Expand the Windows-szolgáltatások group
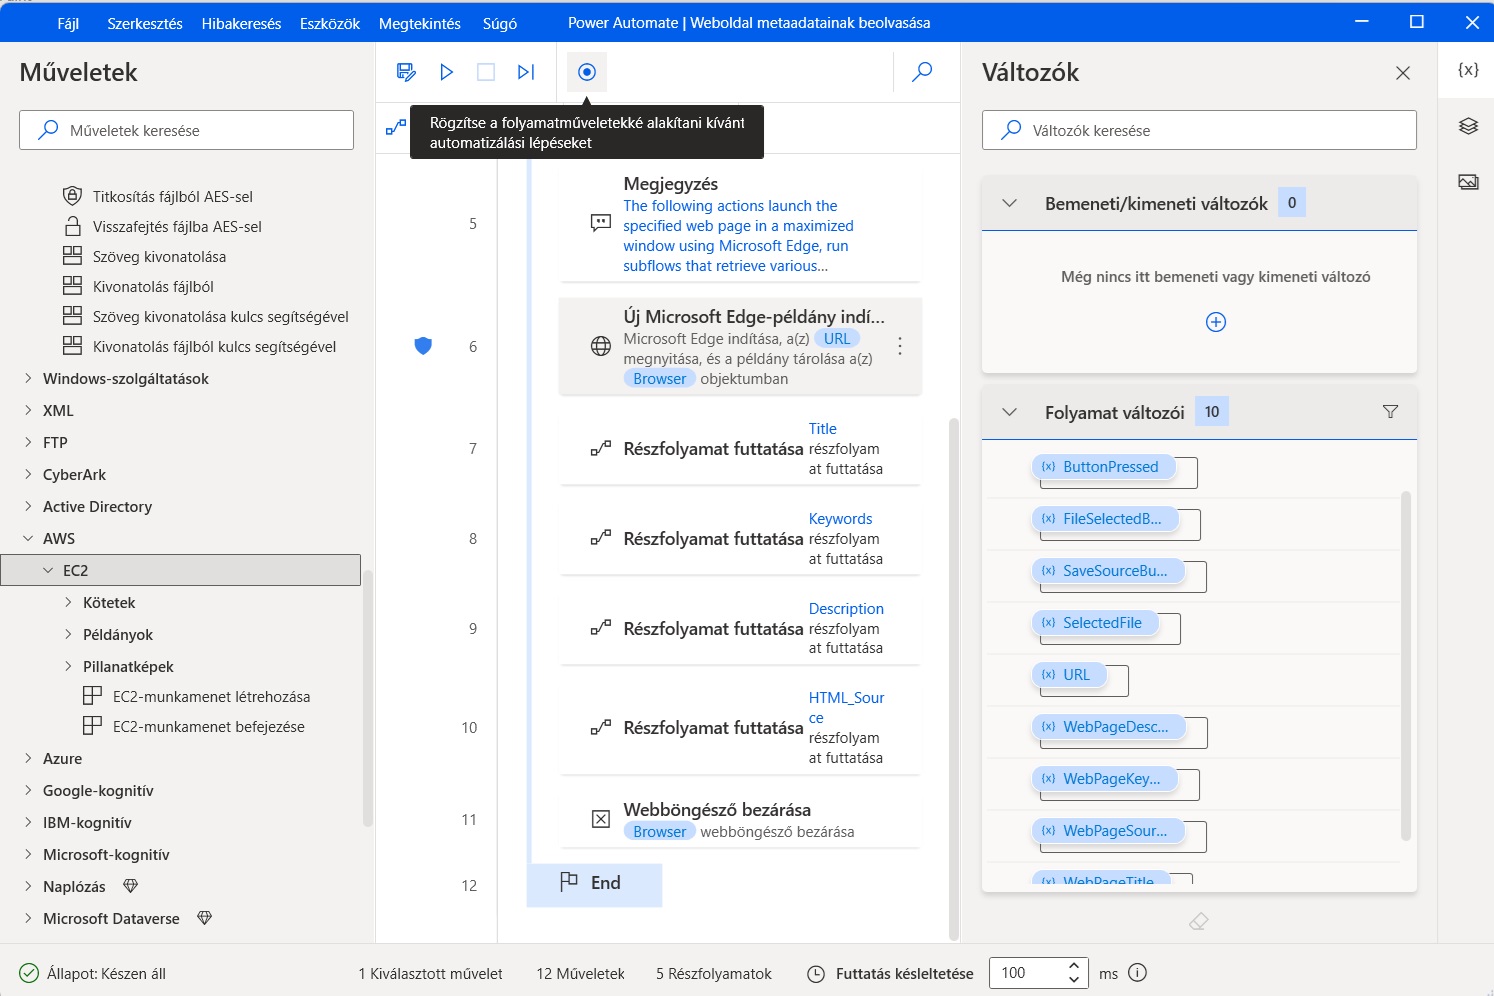This screenshot has height=996, width=1494. 28,378
